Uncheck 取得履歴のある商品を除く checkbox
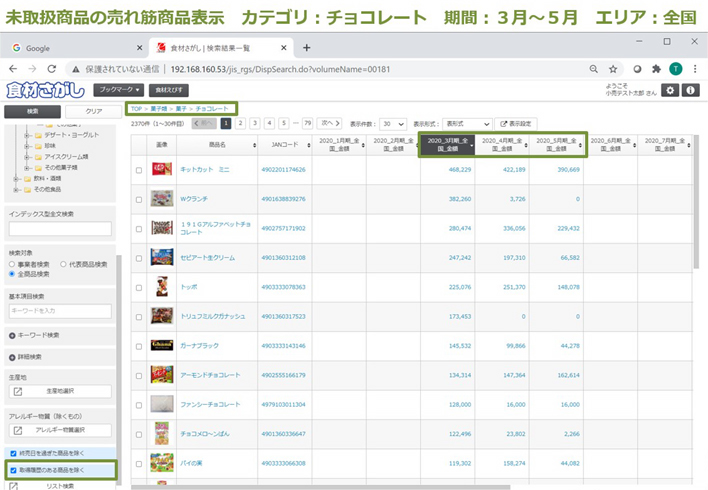Screen dimensions: 708x490 click(13, 470)
